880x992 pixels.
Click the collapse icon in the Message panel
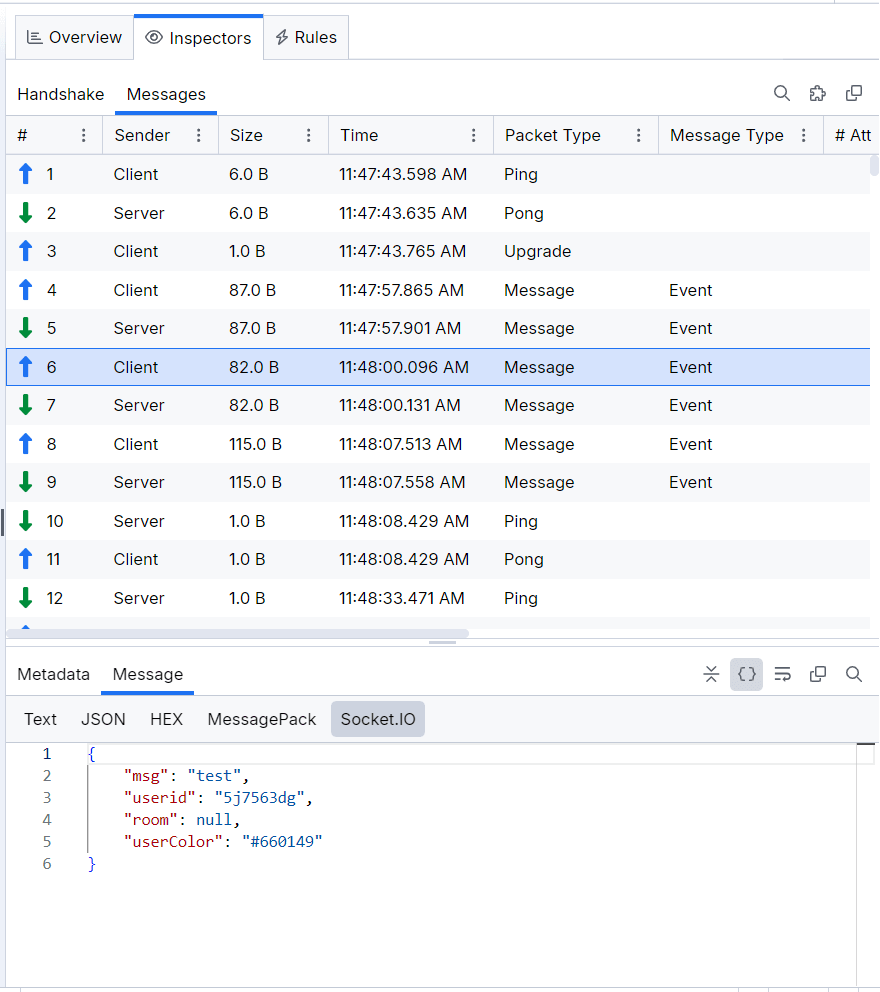[x=711, y=674]
